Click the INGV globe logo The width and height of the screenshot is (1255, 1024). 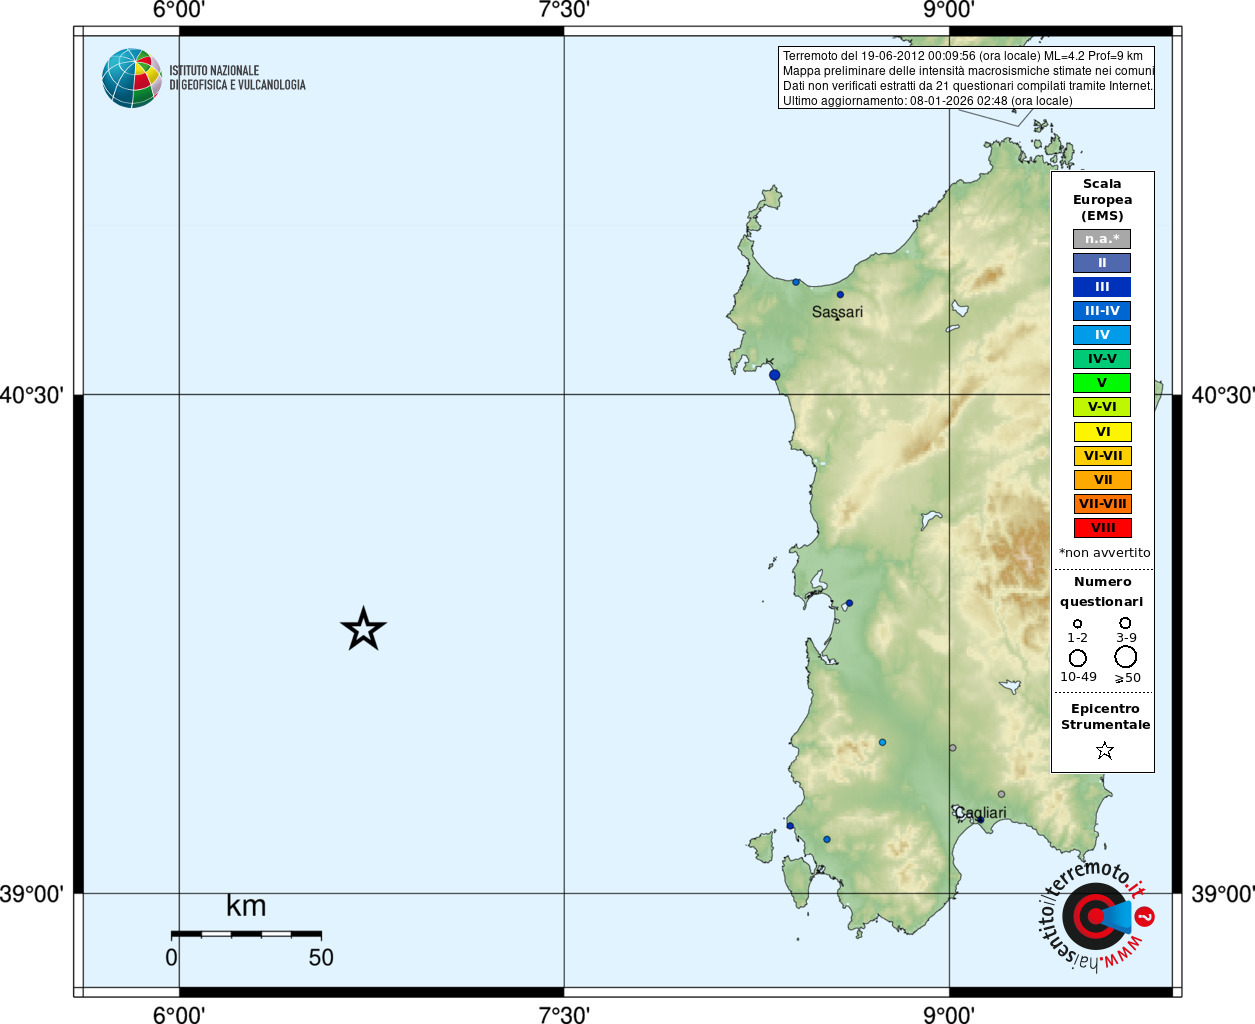click(132, 78)
